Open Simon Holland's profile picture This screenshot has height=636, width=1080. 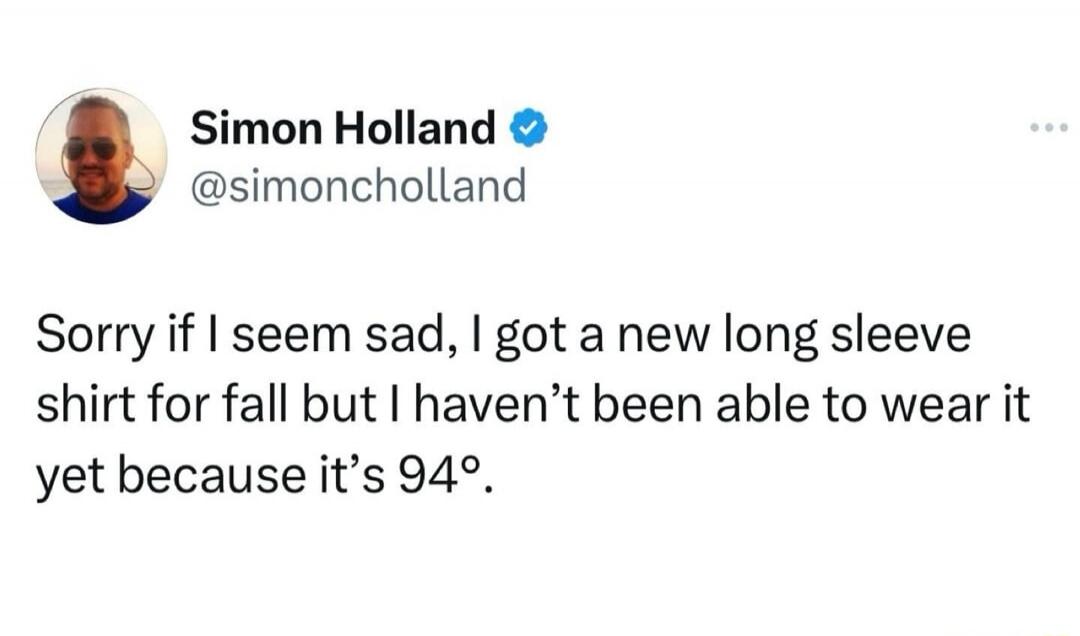pos(100,155)
